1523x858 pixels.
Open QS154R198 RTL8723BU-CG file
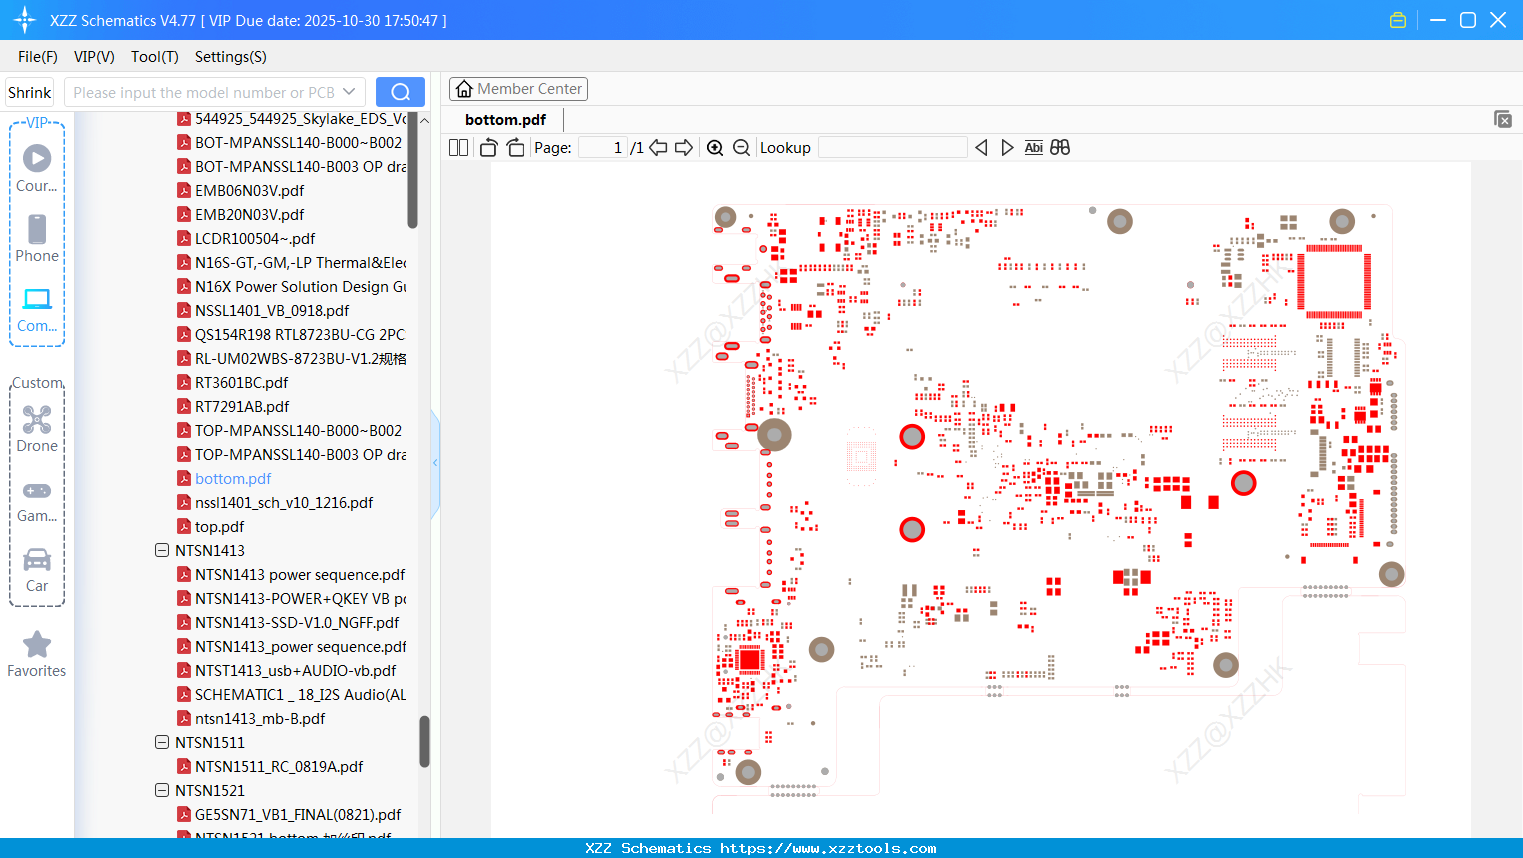[300, 334]
